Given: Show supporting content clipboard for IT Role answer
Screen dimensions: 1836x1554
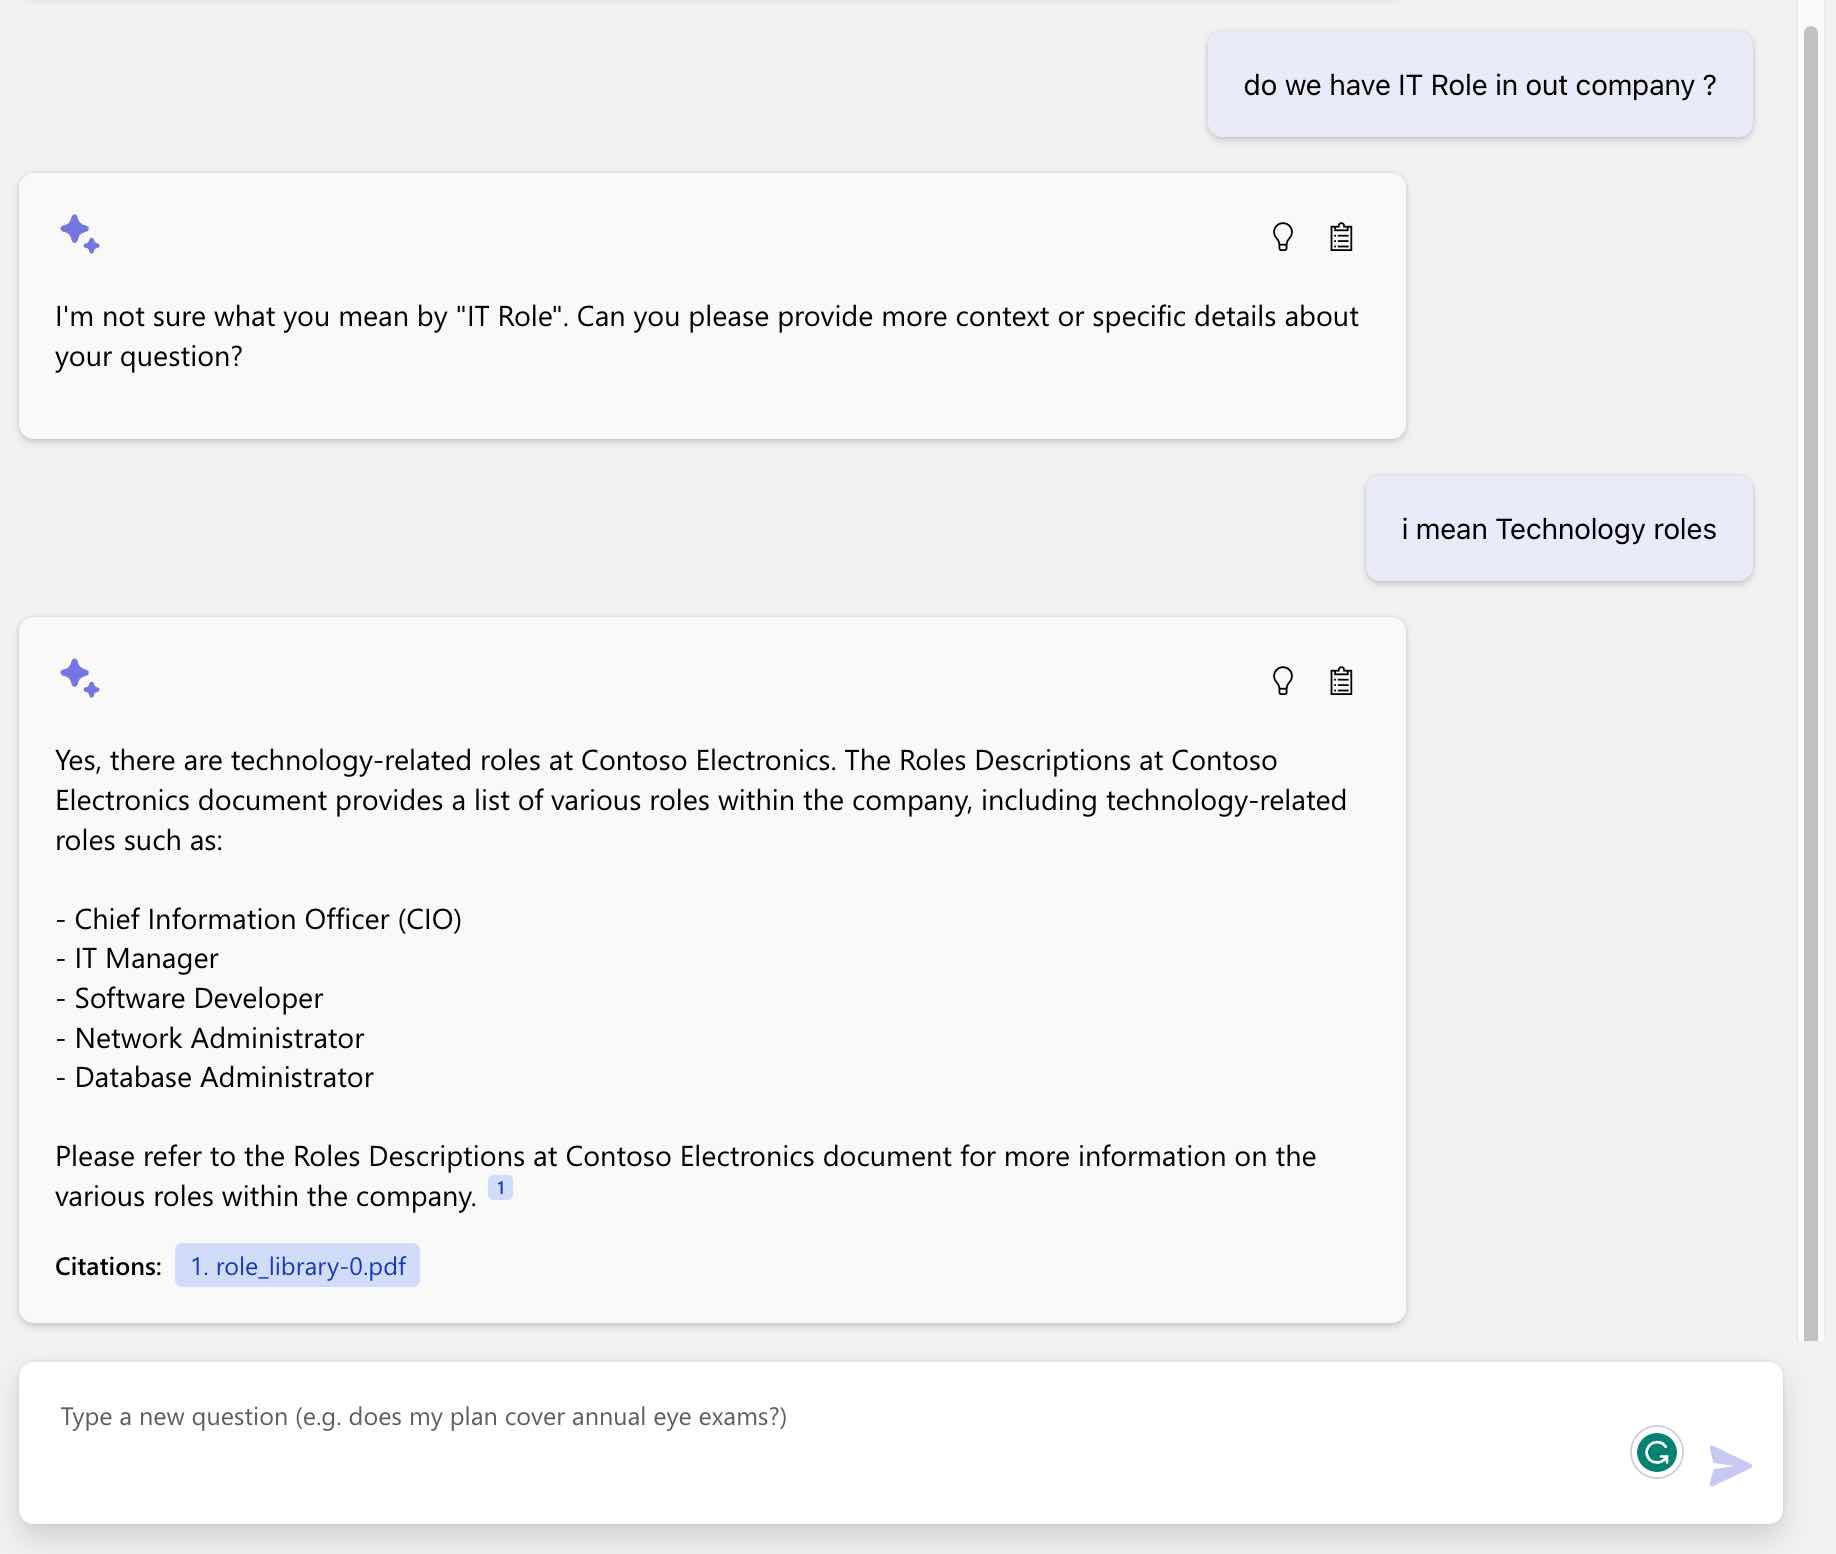Looking at the screenshot, I should (x=1341, y=237).
